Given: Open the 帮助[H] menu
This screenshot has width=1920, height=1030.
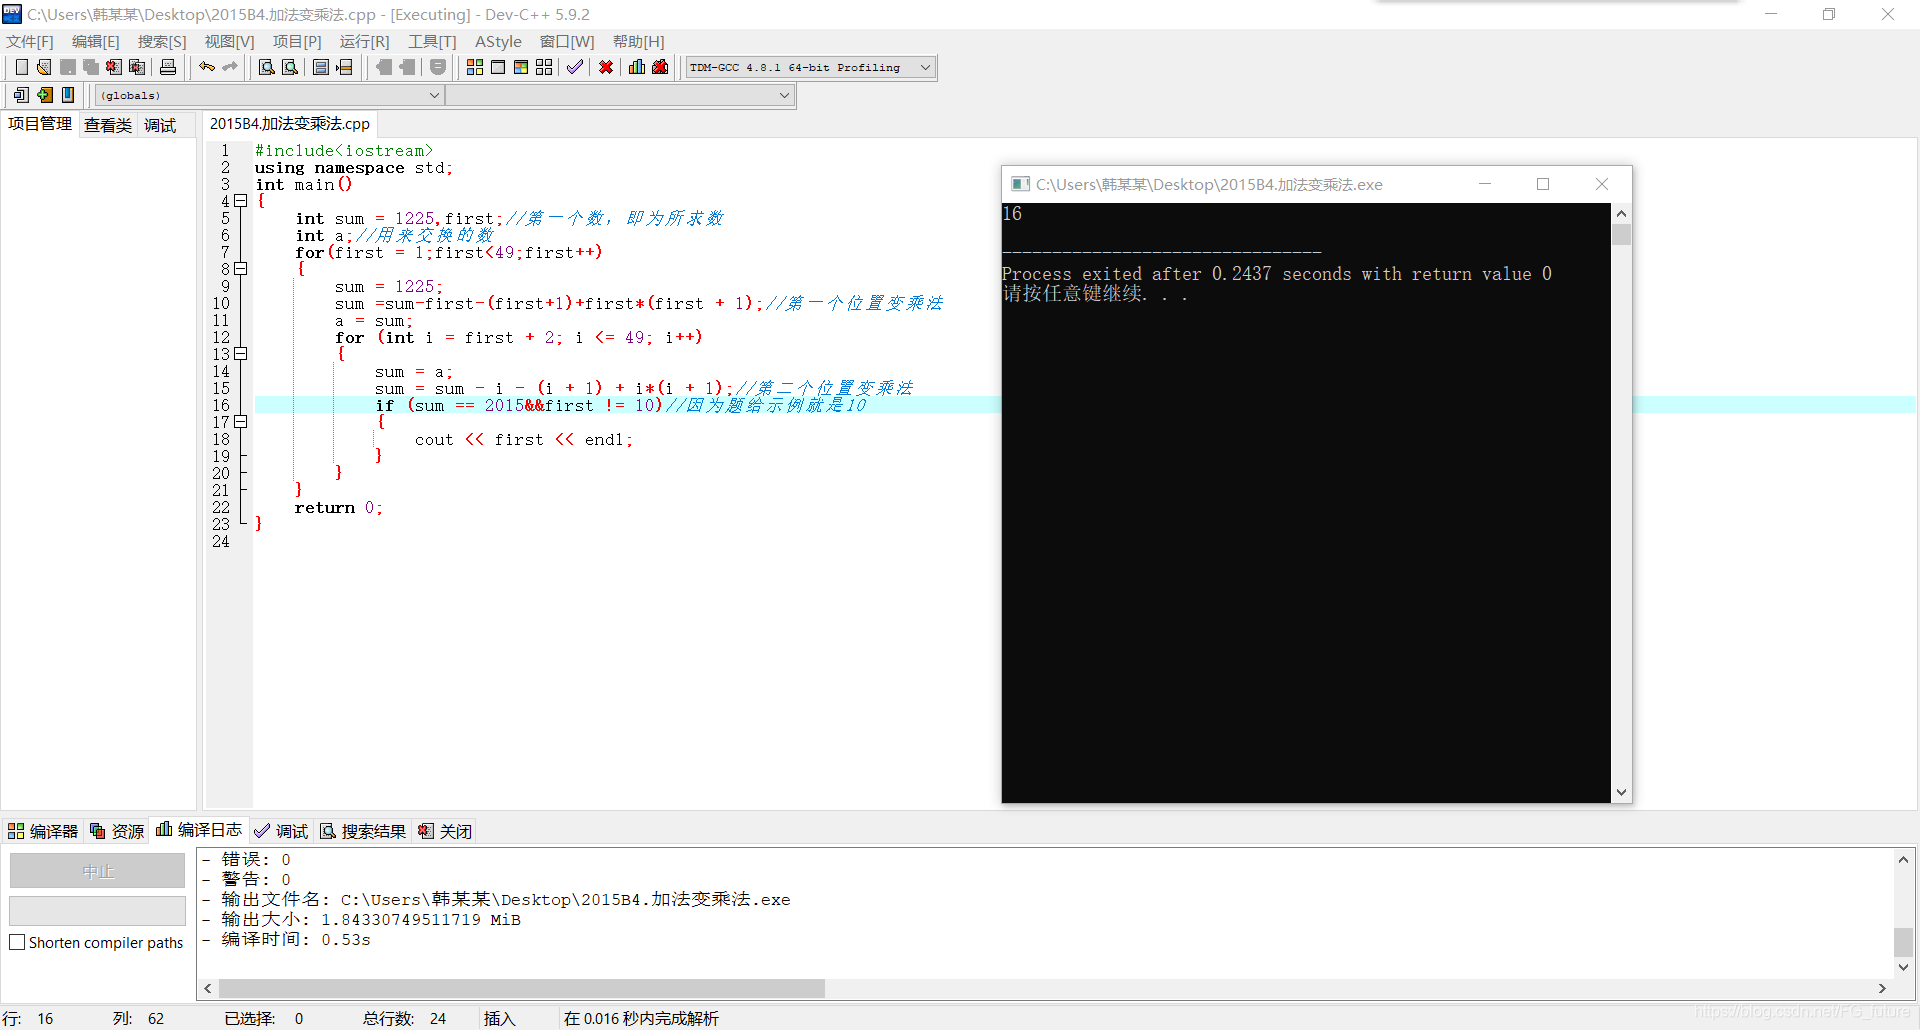Looking at the screenshot, I should (x=638, y=41).
